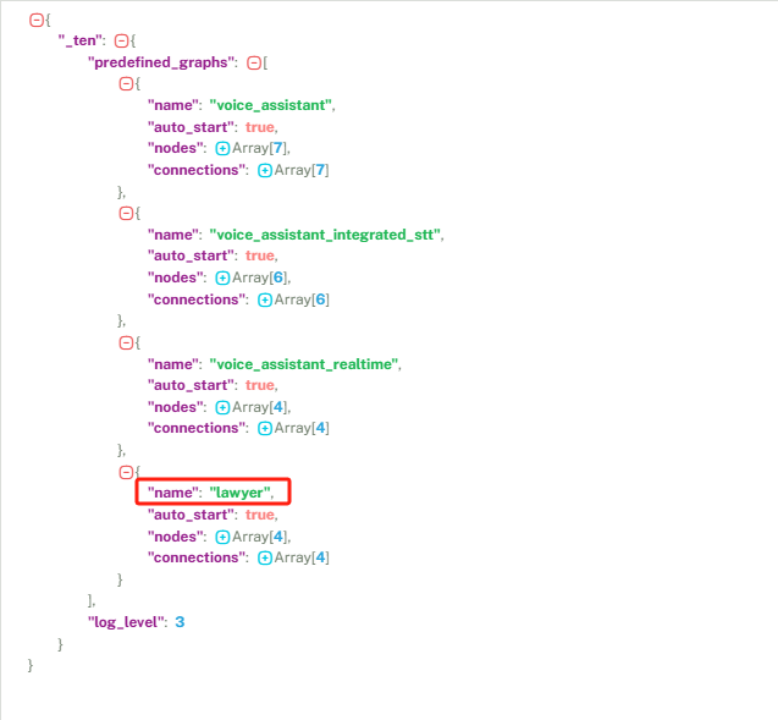The image size is (778, 720).
Task: Click auto_start true under voice_assistant_realtime
Action: (x=260, y=385)
